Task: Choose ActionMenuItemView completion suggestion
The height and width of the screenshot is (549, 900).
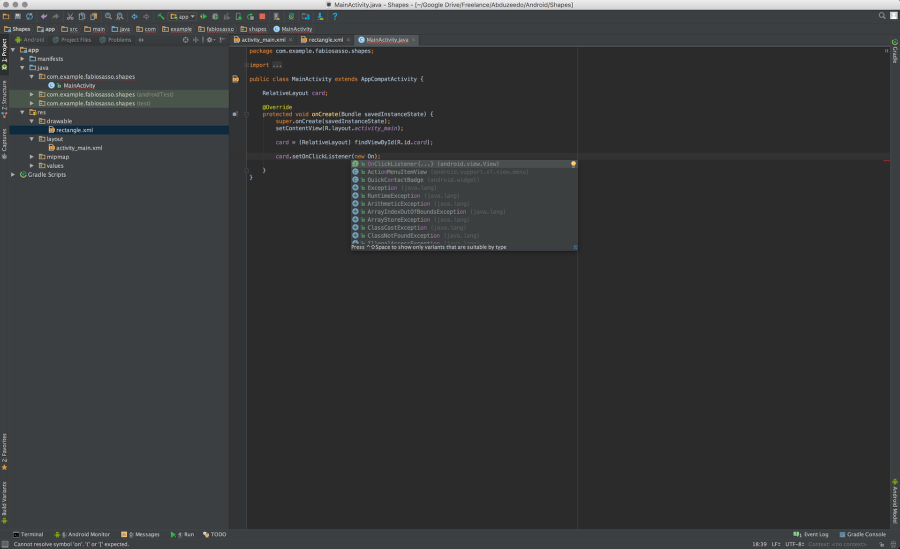Action: coord(464,172)
